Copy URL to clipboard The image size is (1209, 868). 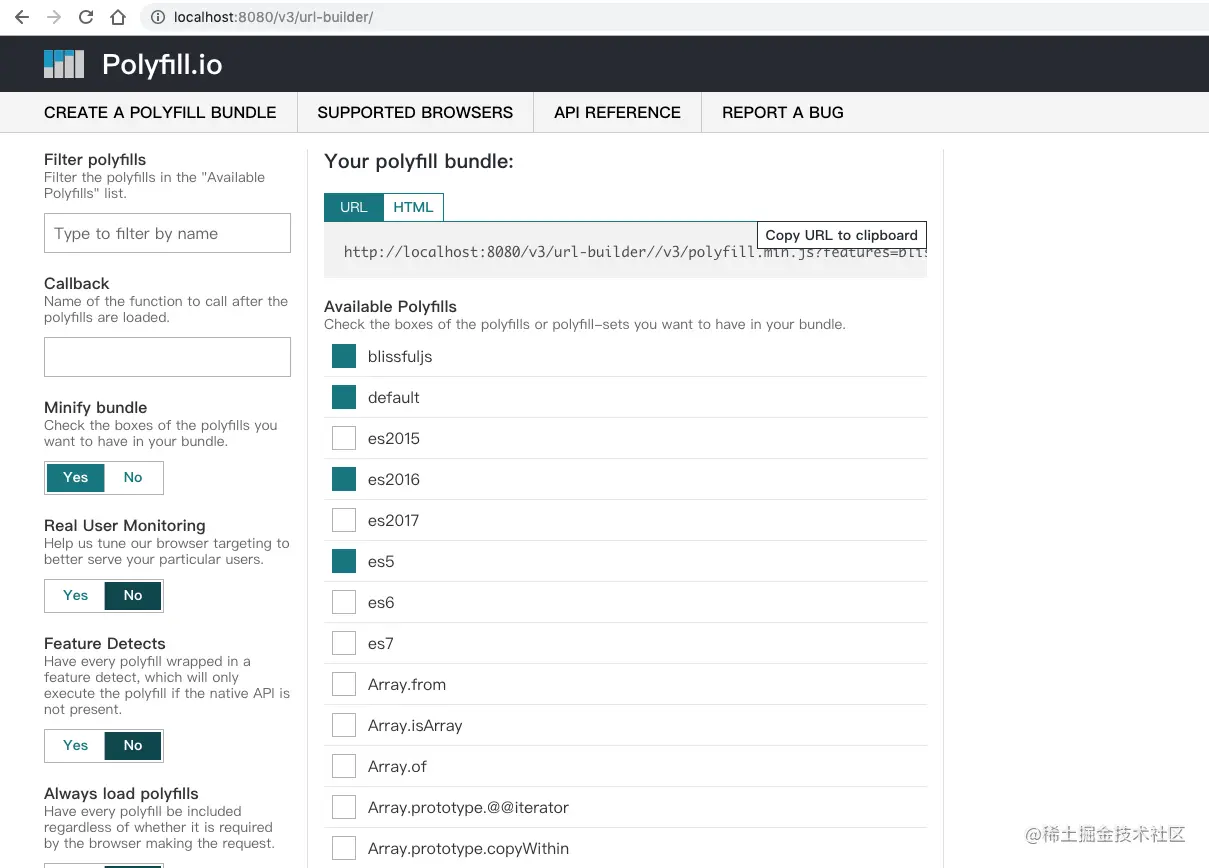click(842, 235)
